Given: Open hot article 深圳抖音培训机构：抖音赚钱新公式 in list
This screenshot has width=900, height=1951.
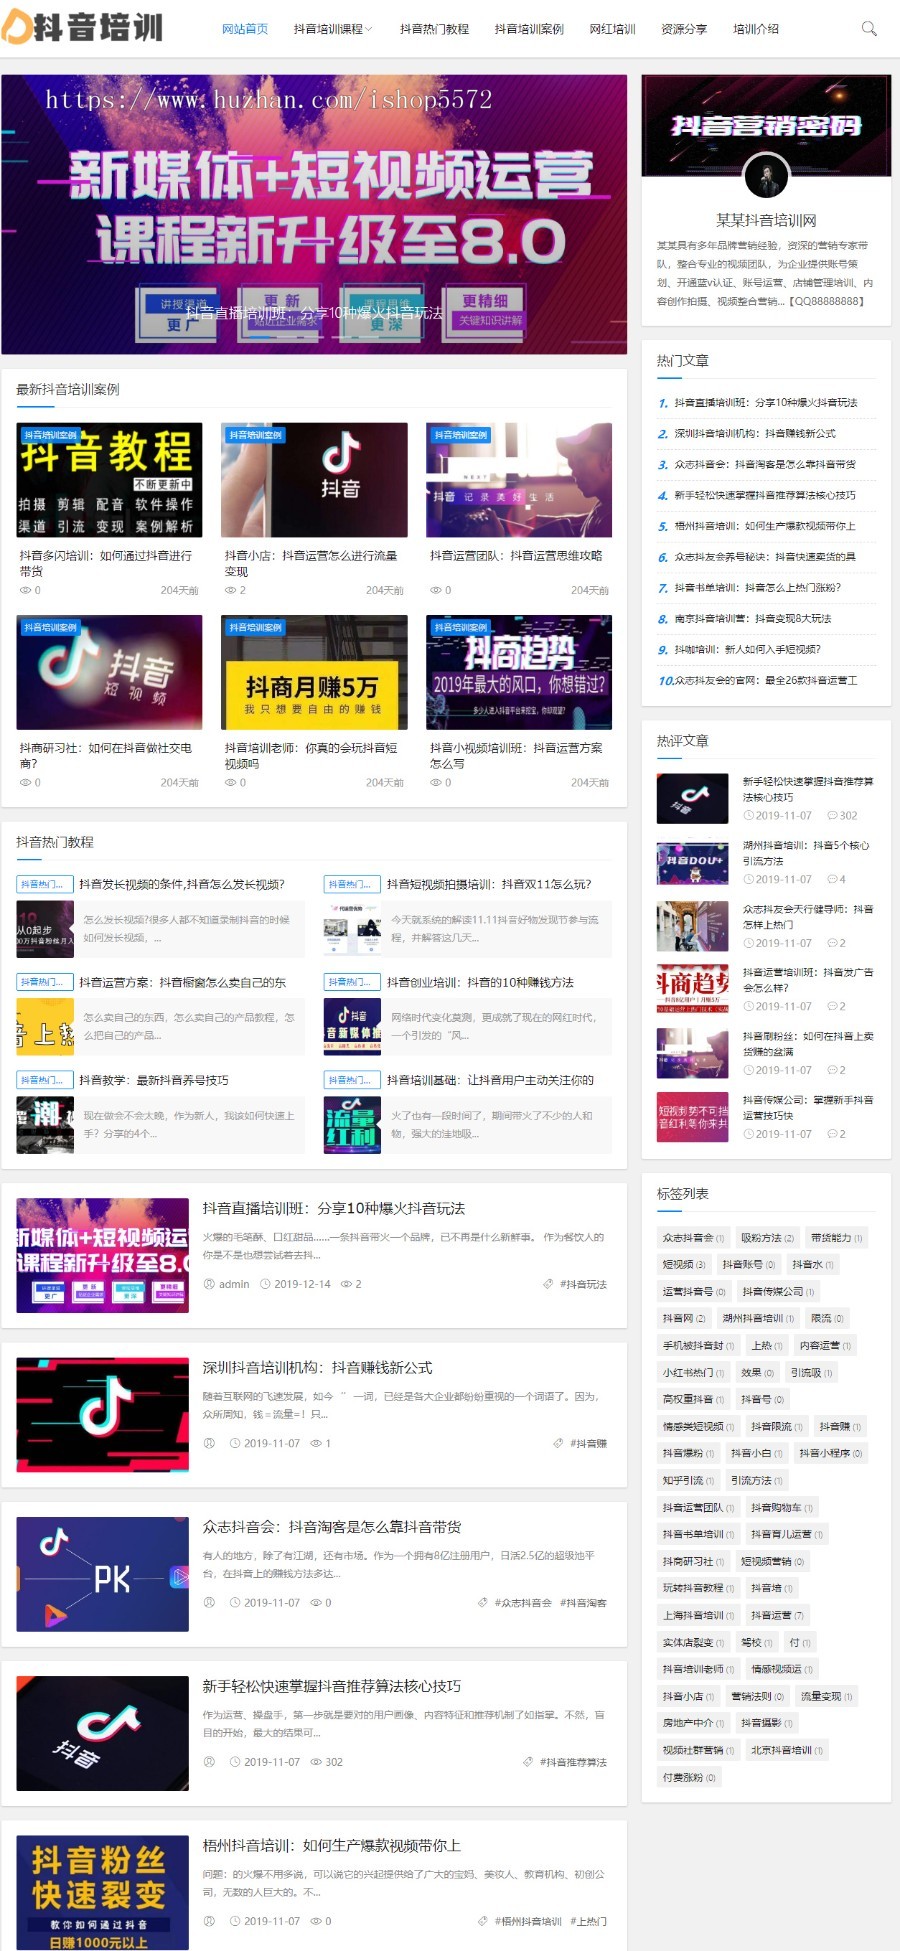Looking at the screenshot, I should tap(755, 433).
